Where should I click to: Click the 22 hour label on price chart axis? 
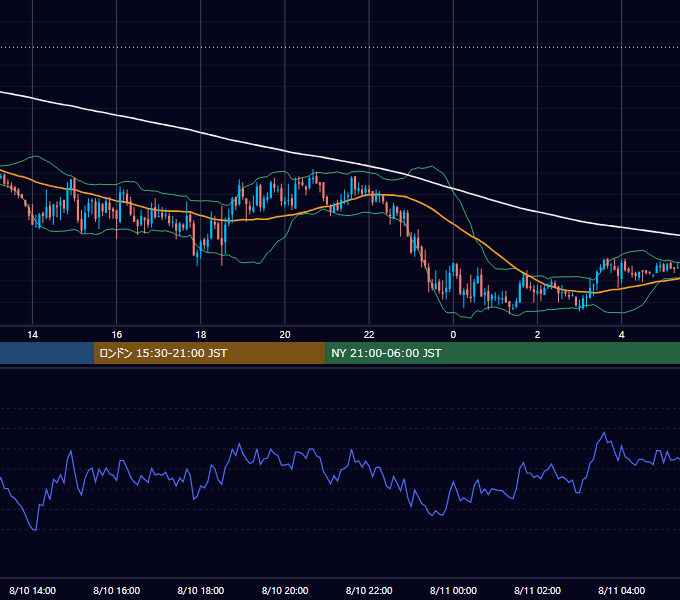point(369,335)
